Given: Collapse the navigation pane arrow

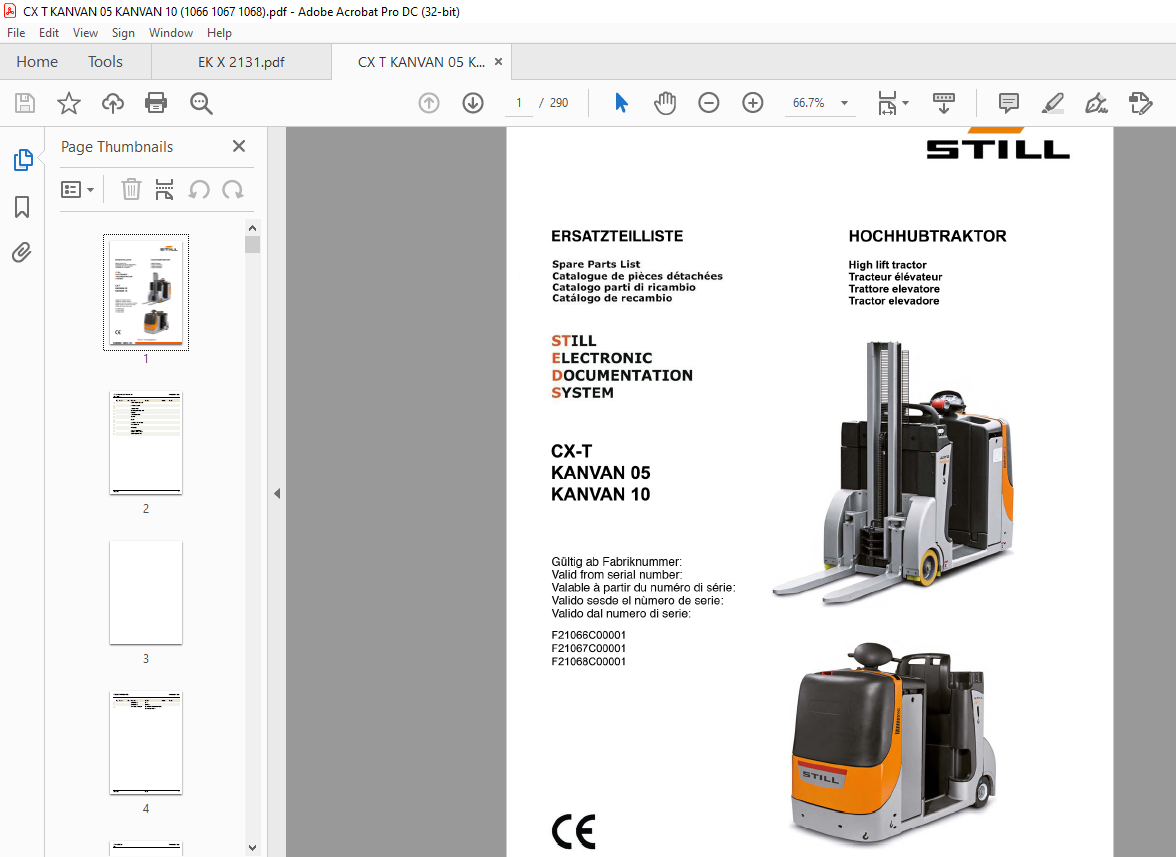Looking at the screenshot, I should tap(277, 493).
